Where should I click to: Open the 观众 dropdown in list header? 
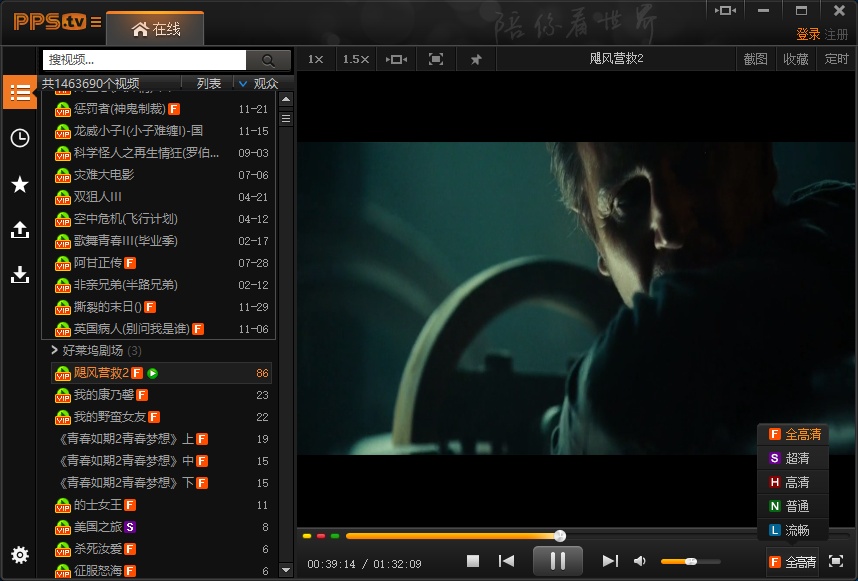pyautogui.click(x=258, y=84)
